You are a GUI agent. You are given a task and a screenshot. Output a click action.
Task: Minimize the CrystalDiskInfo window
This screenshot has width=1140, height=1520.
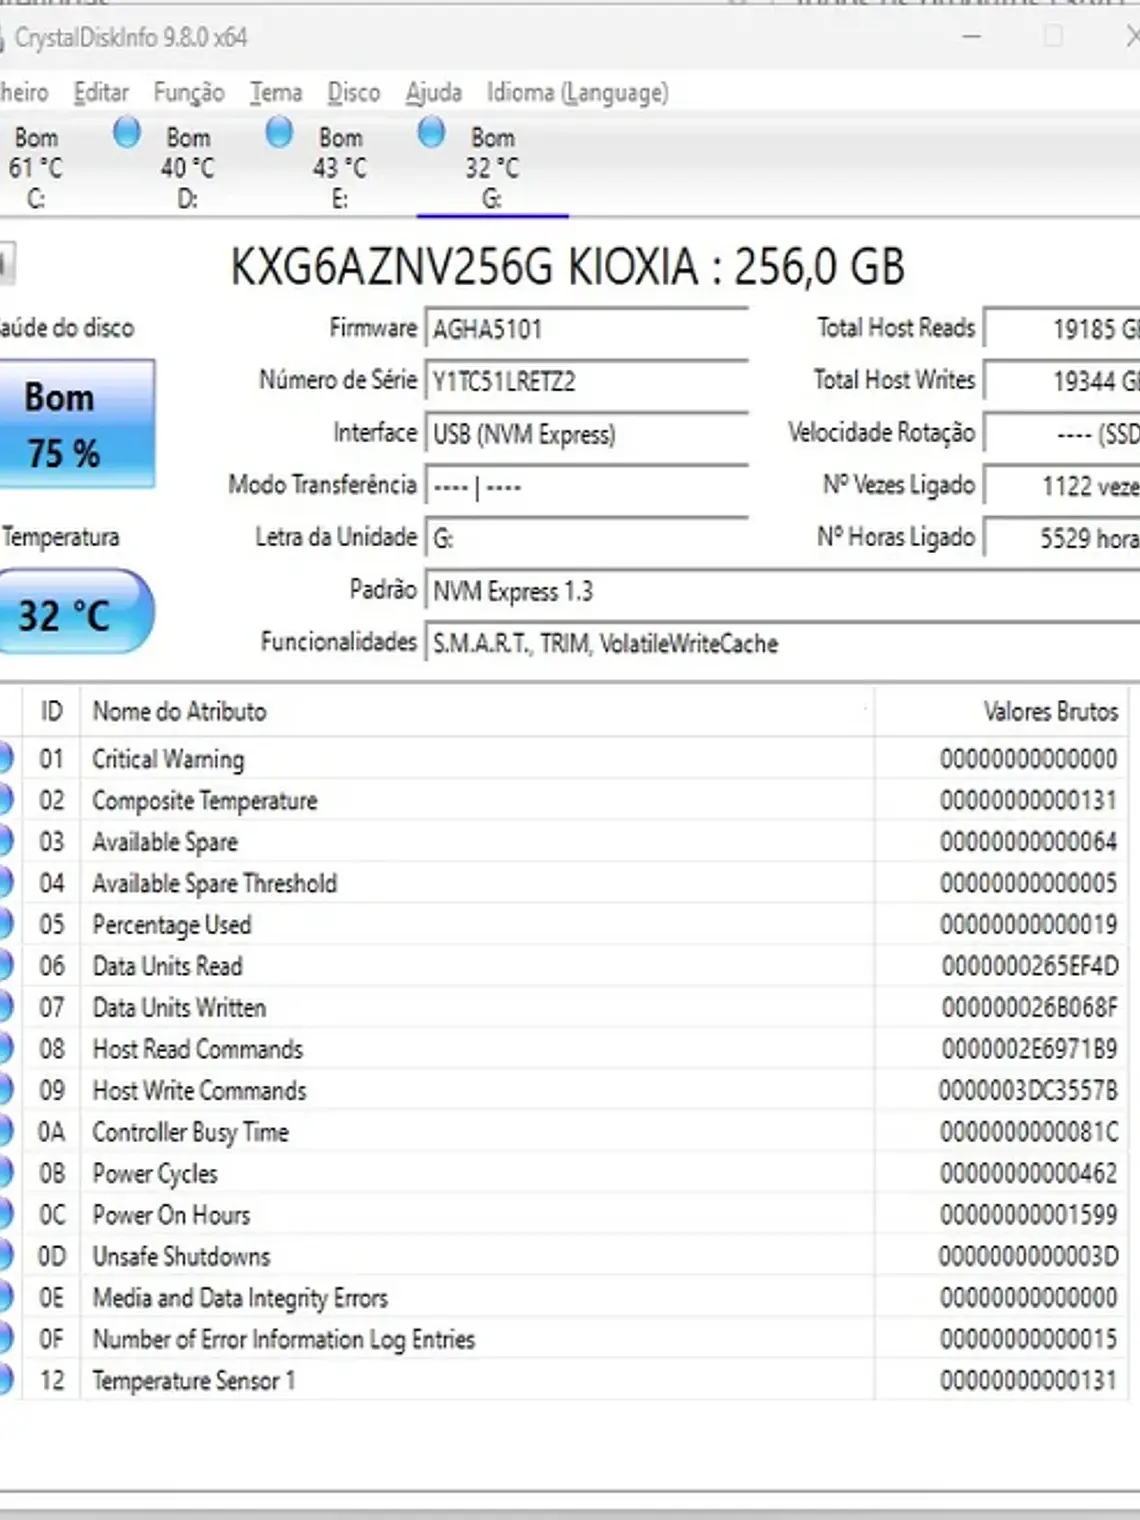click(x=971, y=37)
